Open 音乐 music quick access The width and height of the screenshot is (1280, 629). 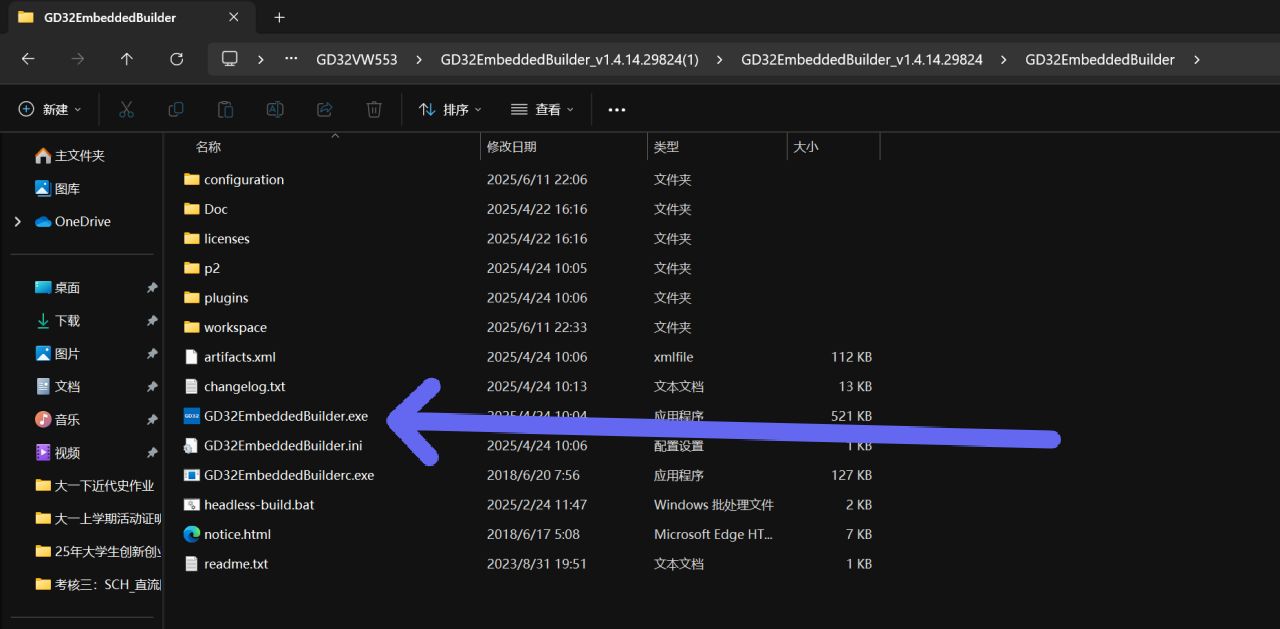click(x=58, y=419)
